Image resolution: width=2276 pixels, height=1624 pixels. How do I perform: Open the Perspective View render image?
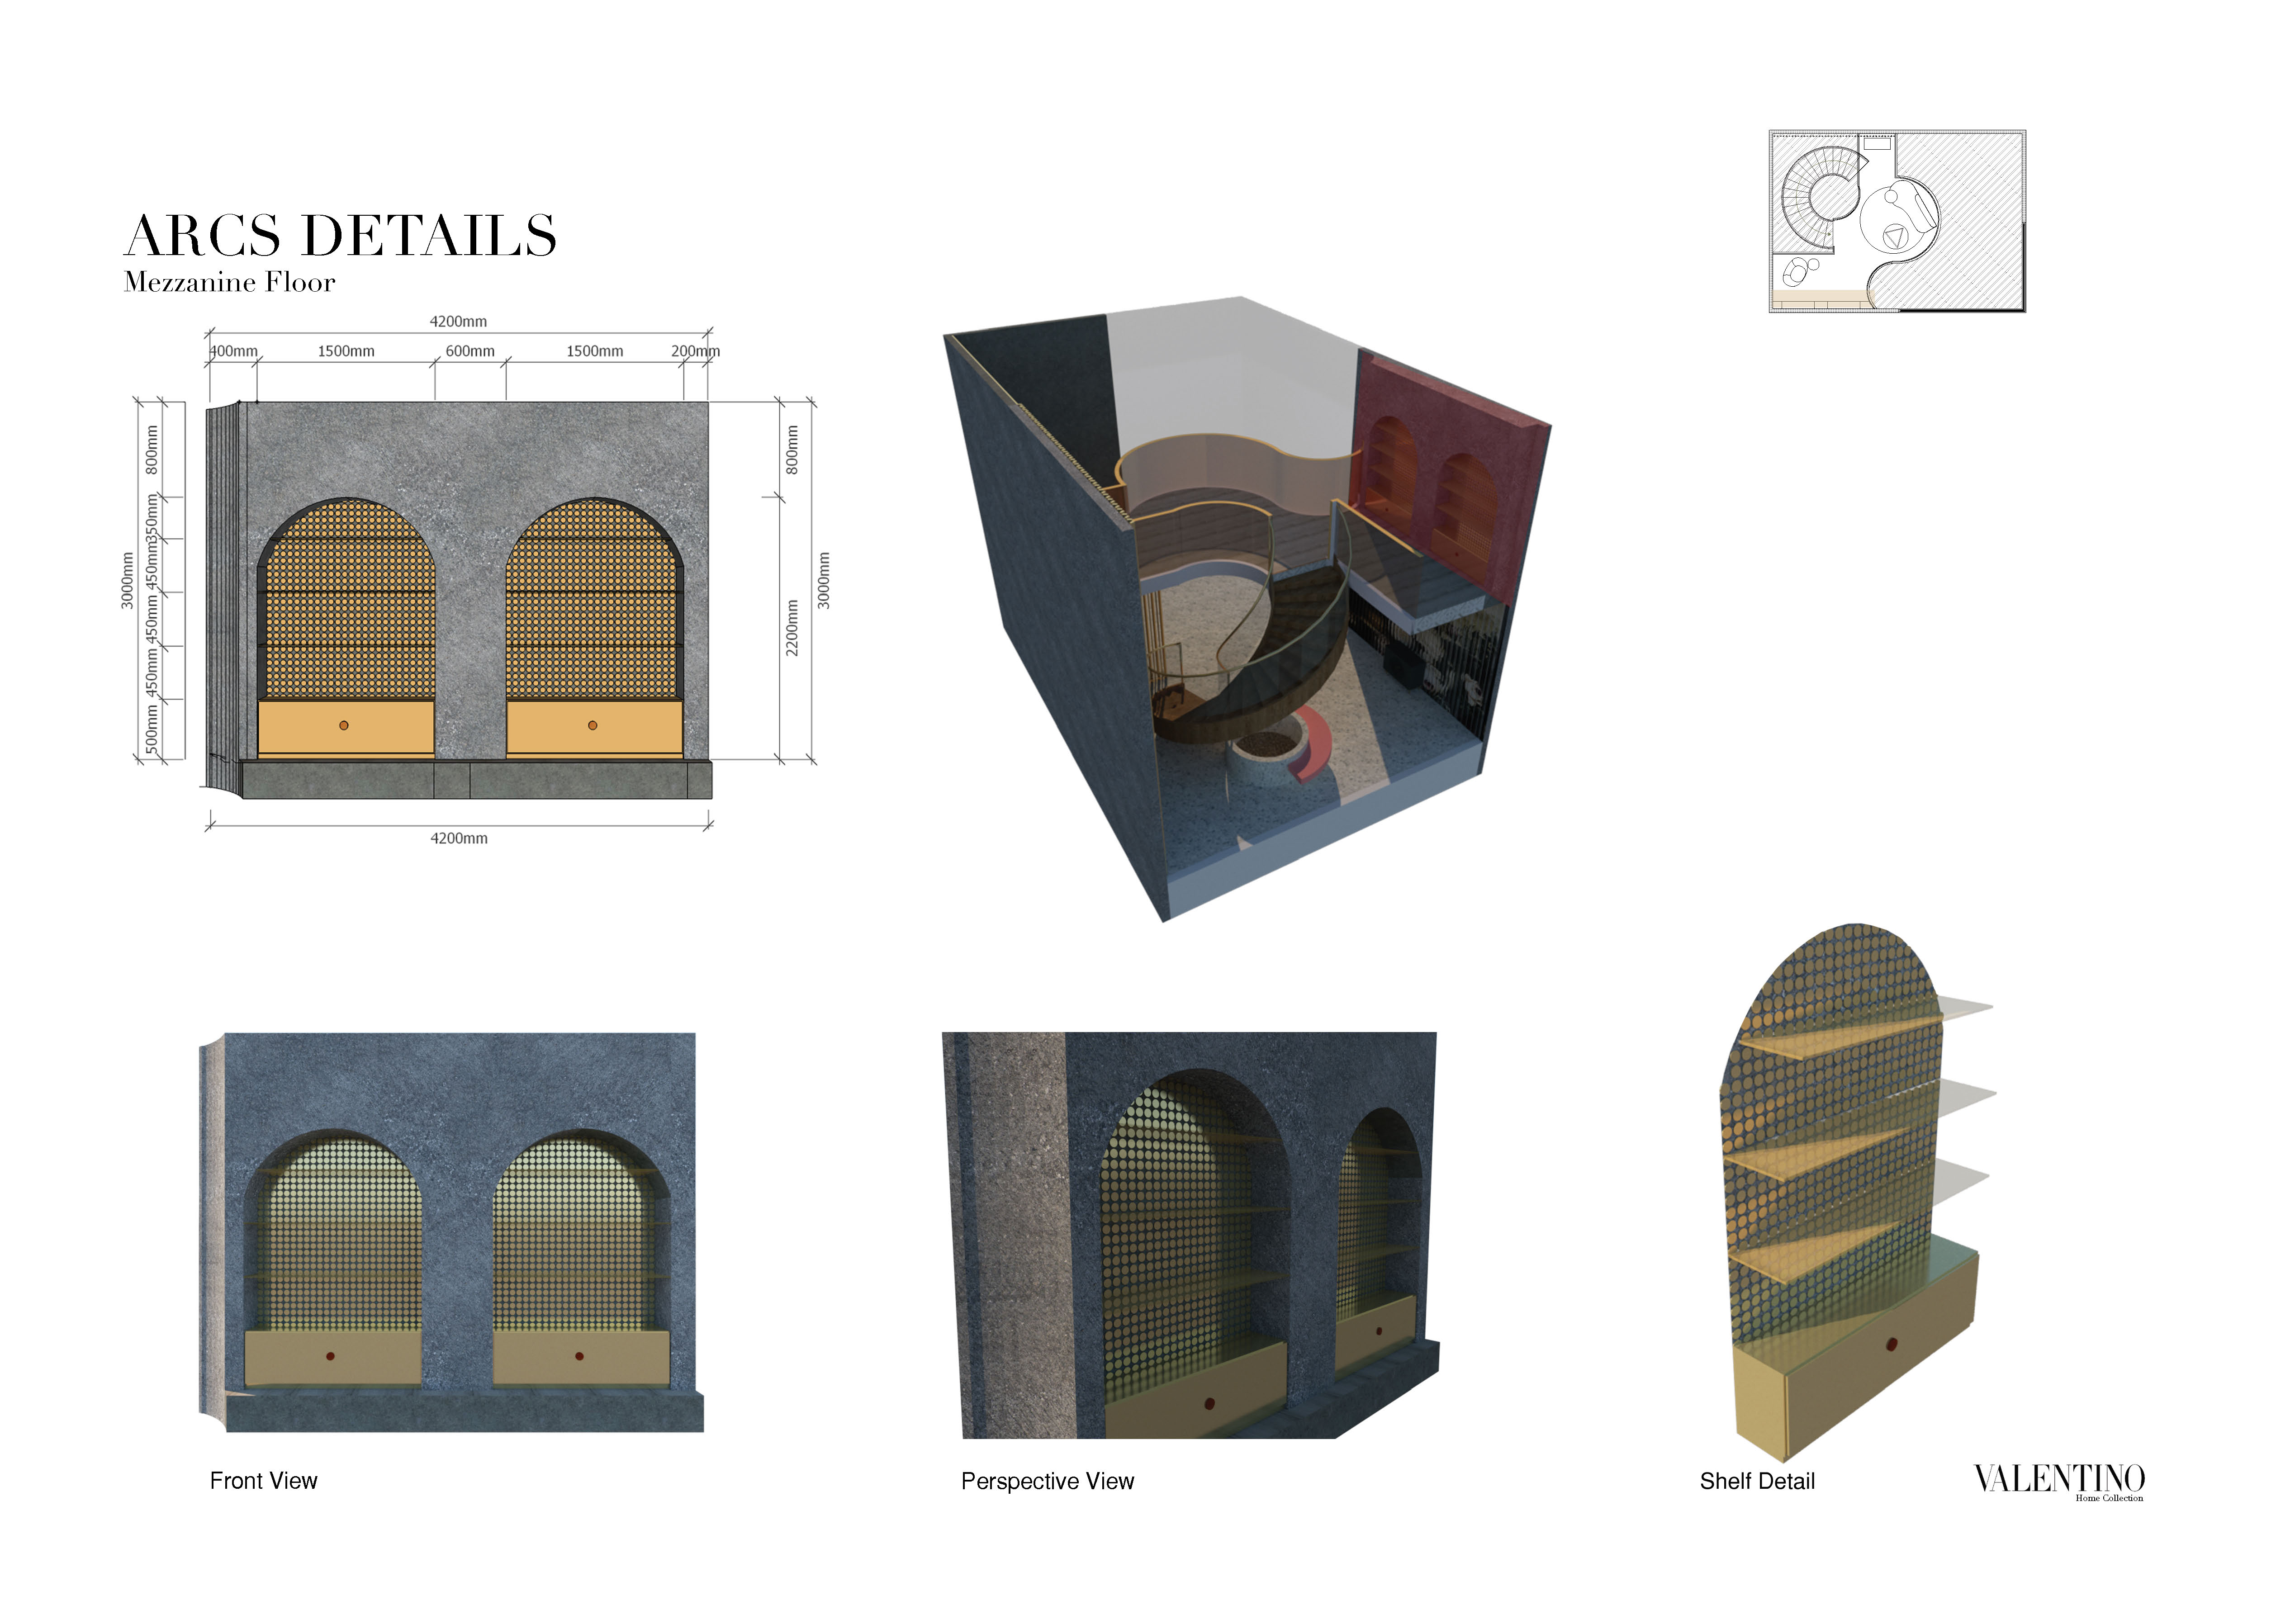tap(1190, 1235)
